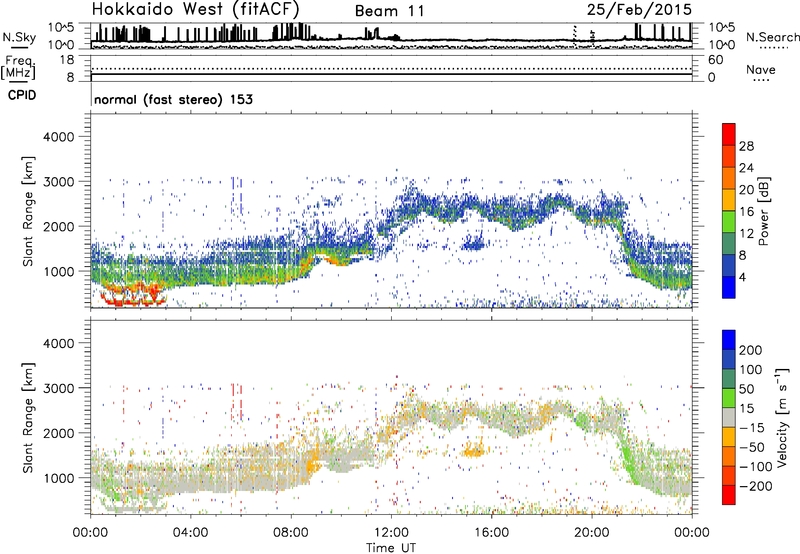
Task: Click the red bottom segment of velocity colorbar
Action: click(729, 495)
